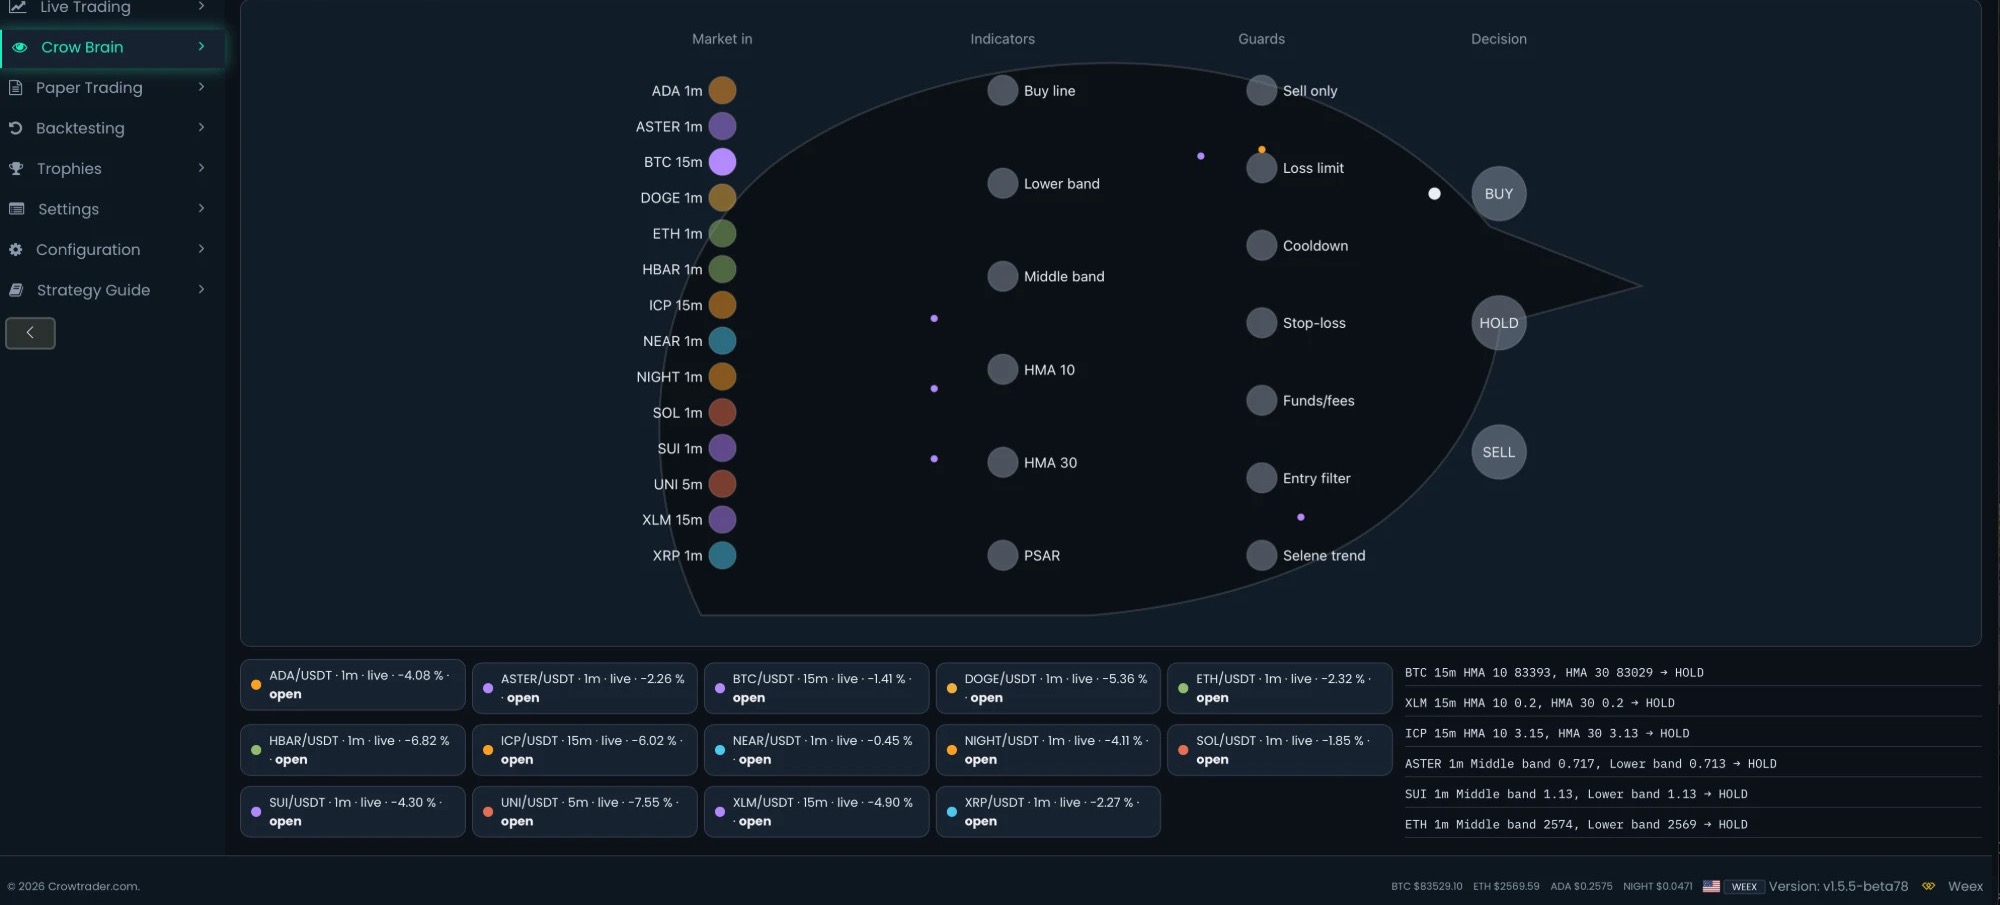Click the Paper Trading document icon
2000x905 pixels.
(15, 88)
